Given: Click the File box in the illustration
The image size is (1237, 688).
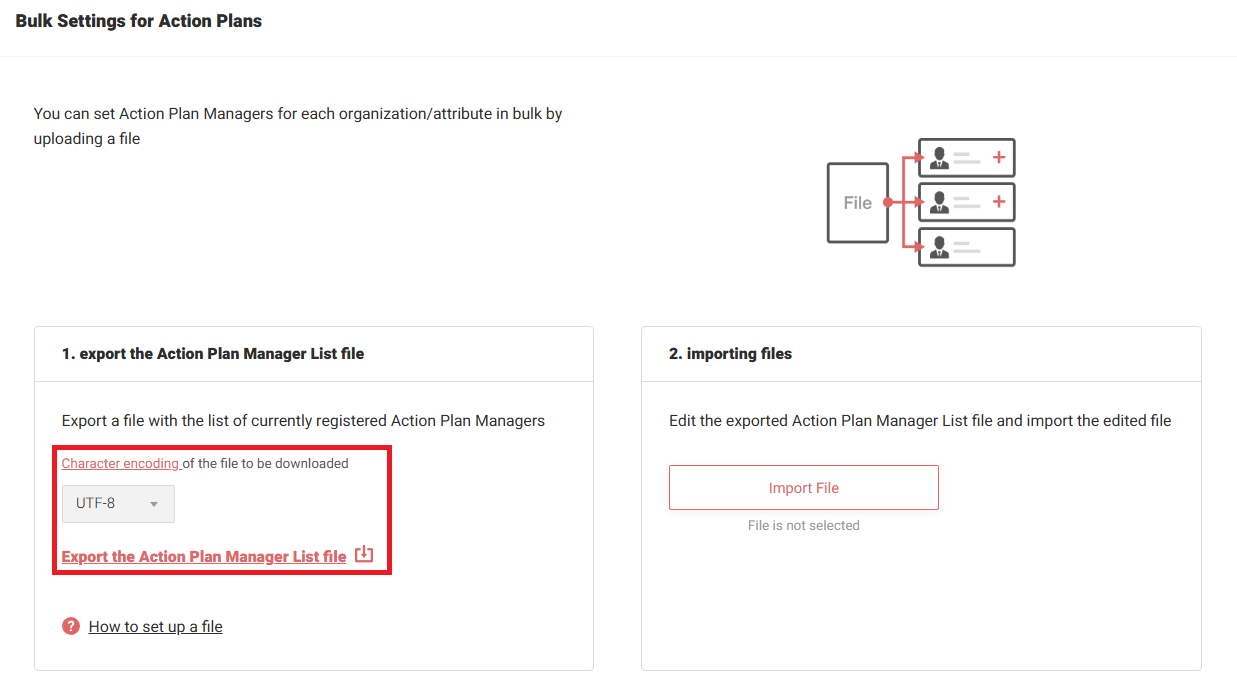Looking at the screenshot, I should click(x=857, y=203).
